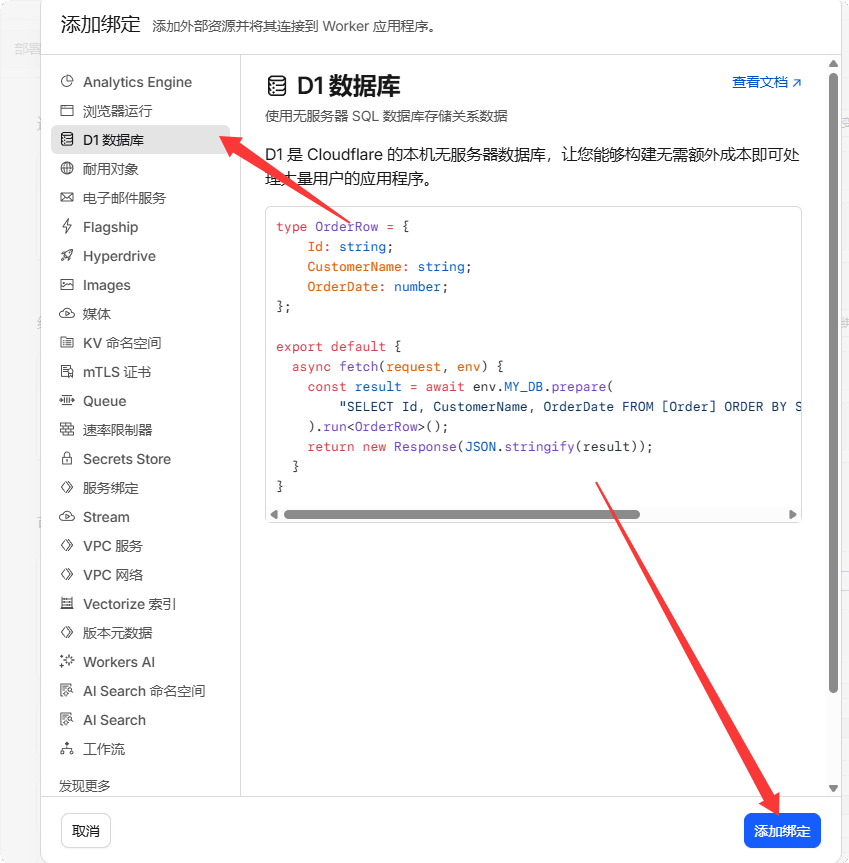Click the Hyperdrive rocket icon
The height and width of the screenshot is (863, 849).
[67, 255]
